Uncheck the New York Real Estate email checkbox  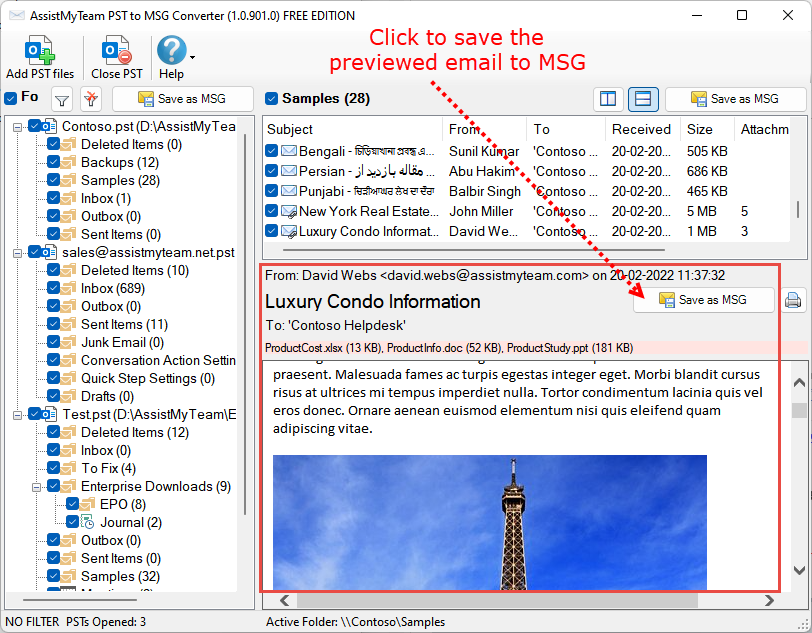click(272, 211)
